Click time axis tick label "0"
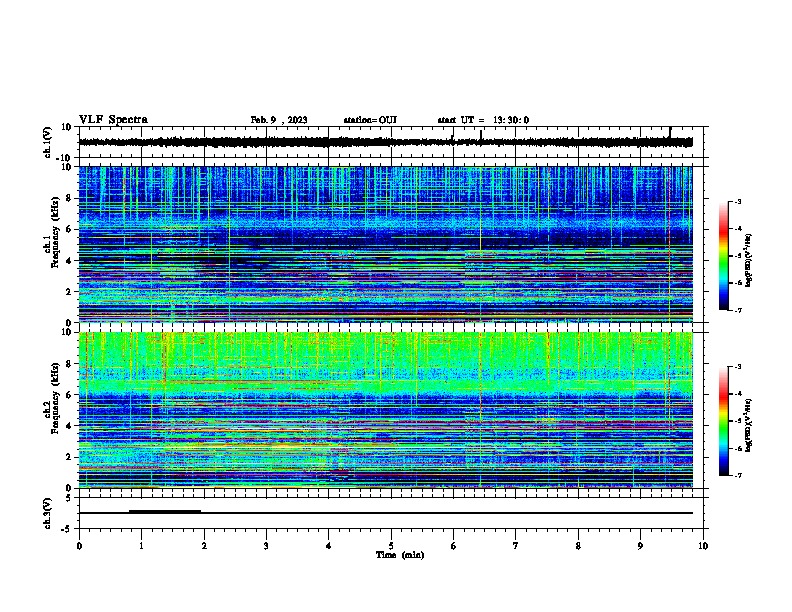 tap(79, 546)
